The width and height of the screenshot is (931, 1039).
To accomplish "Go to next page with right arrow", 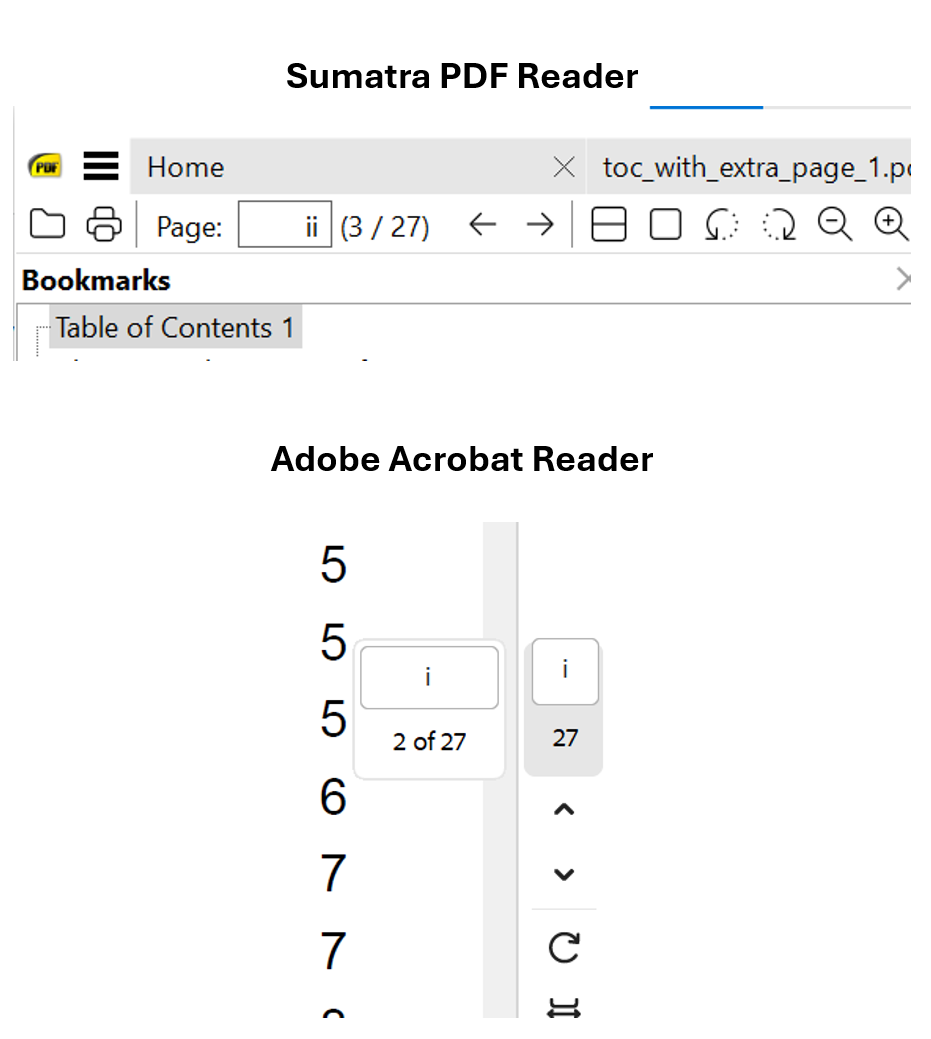I will [x=540, y=225].
